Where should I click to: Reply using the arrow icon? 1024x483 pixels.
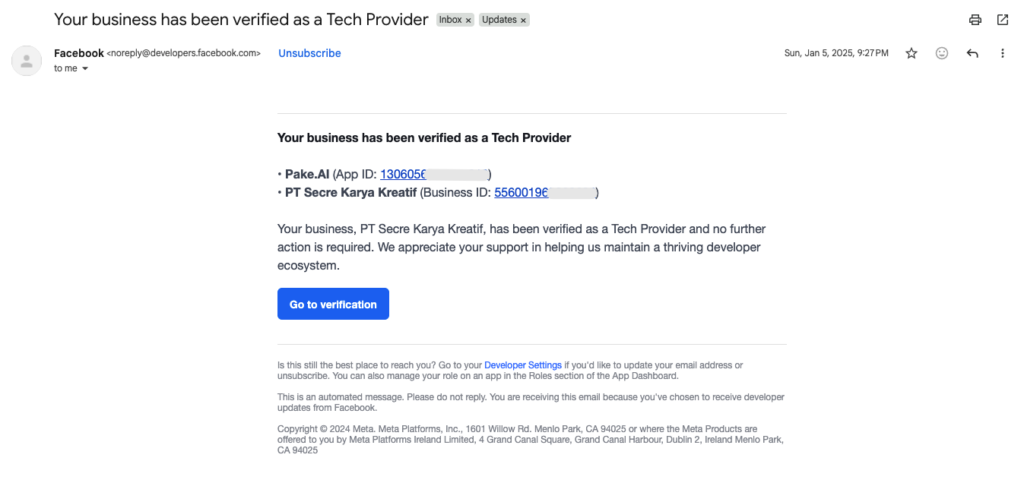tap(972, 54)
